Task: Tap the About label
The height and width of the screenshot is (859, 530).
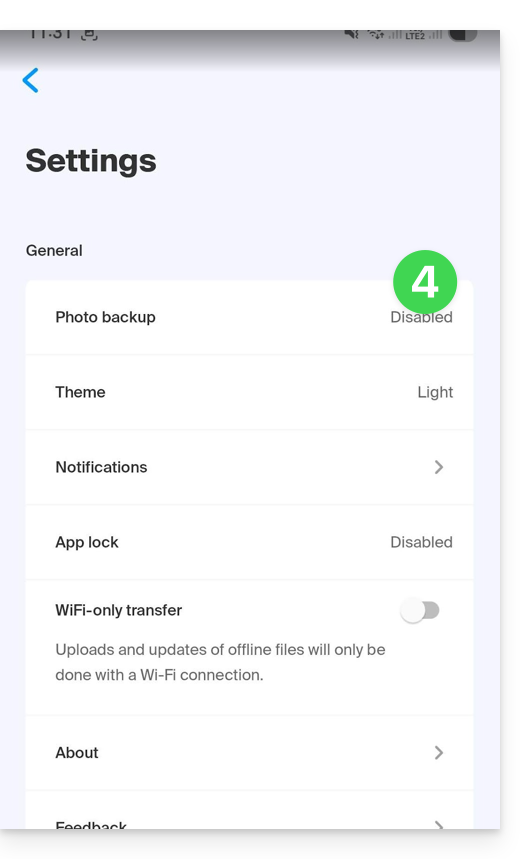Action: tap(77, 753)
